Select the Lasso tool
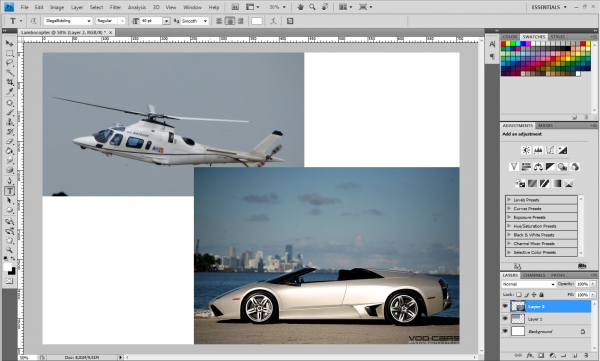Screen dimensions: 600x361 (9, 63)
